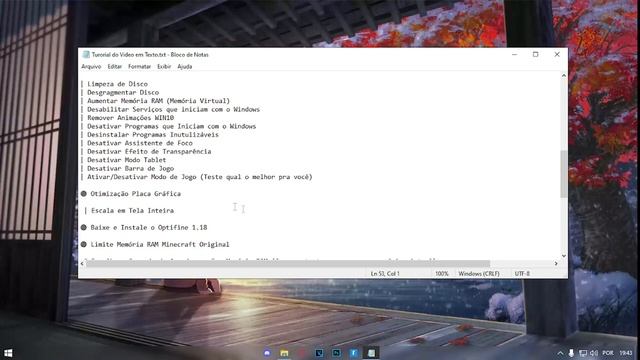The width and height of the screenshot is (640, 360).
Task: Click the 'Aumentar Memória RAM (Memória Virtual)' line
Action: tap(158, 101)
